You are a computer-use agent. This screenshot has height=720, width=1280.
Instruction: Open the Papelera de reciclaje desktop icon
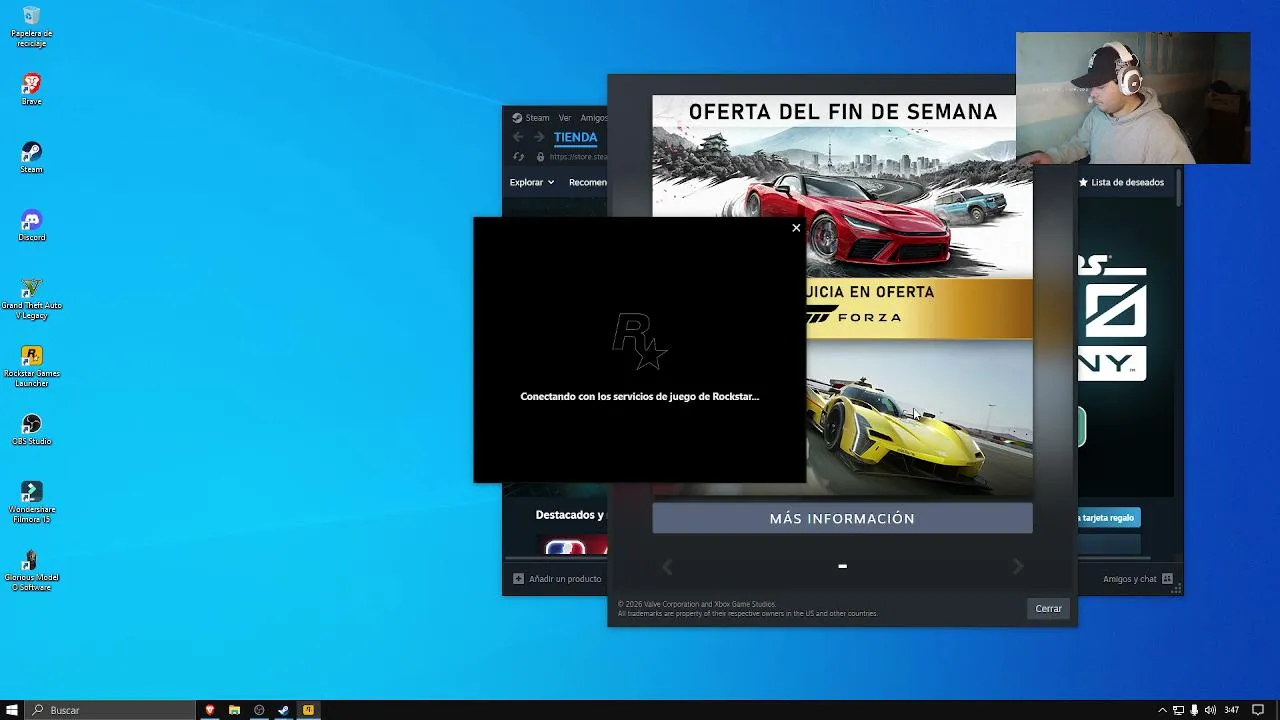coord(31,27)
